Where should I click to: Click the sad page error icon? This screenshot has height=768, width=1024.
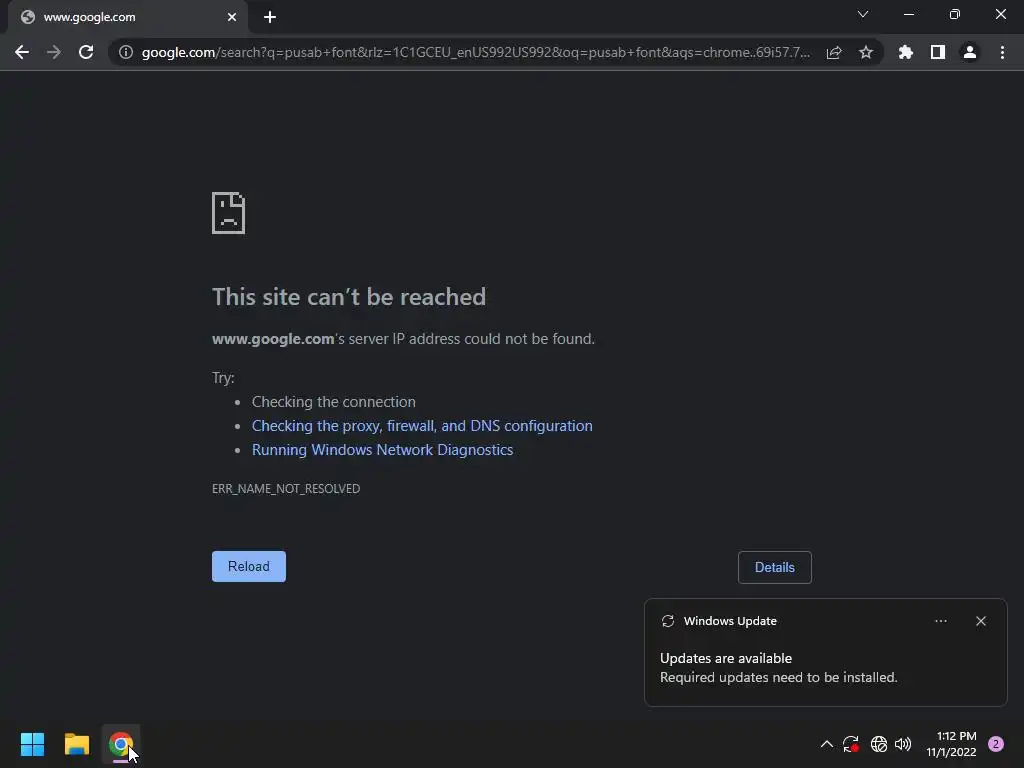tap(229, 213)
